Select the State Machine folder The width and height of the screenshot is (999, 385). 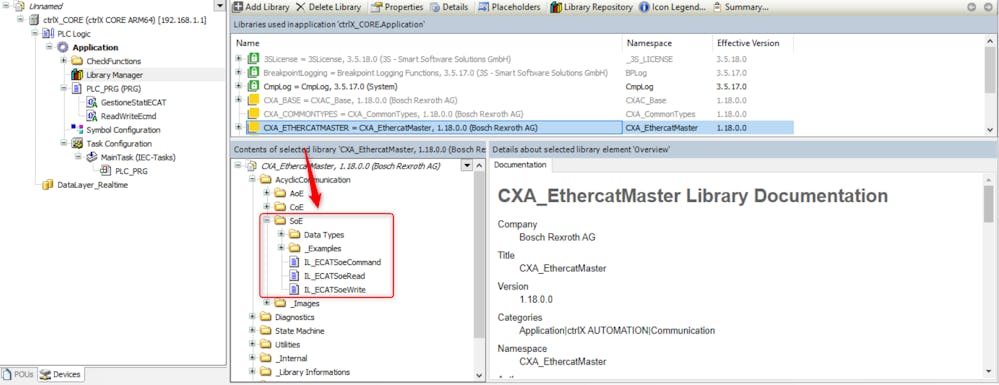point(292,331)
